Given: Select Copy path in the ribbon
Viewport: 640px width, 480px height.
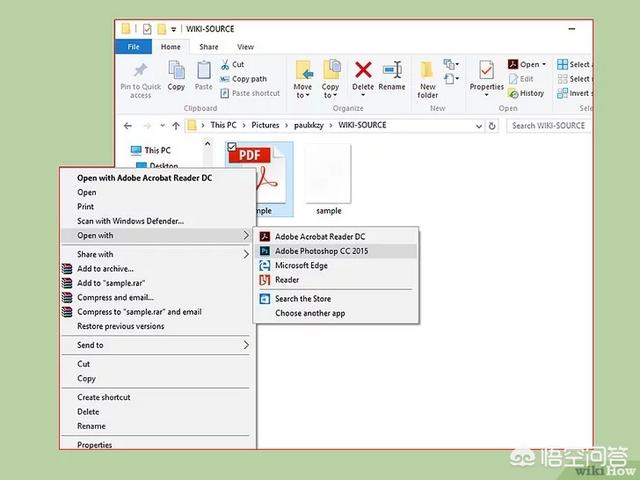Looking at the screenshot, I should [243, 79].
